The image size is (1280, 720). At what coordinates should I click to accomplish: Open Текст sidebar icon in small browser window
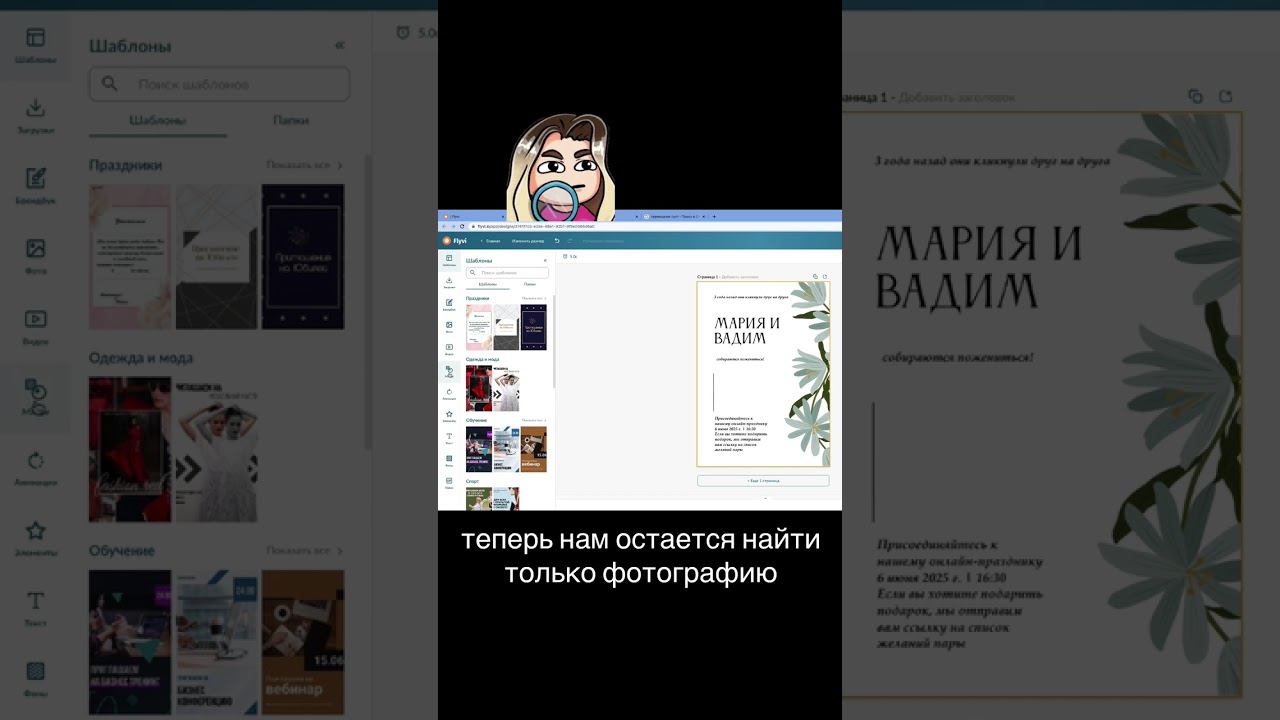[449, 438]
